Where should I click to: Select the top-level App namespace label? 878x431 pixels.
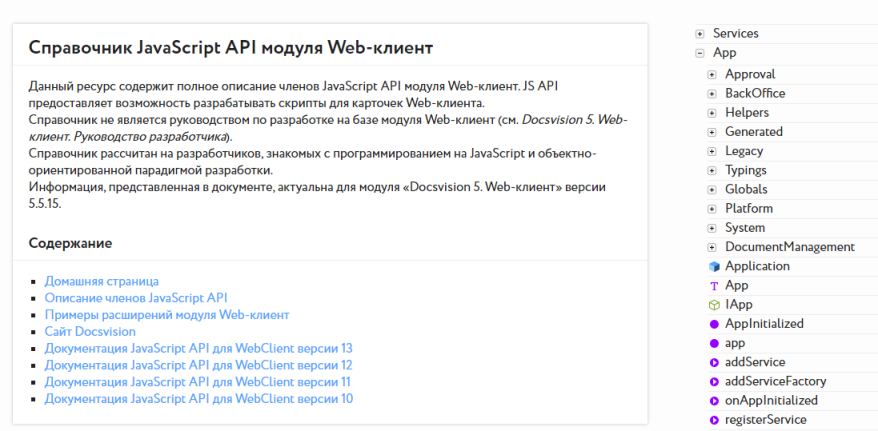point(725,53)
